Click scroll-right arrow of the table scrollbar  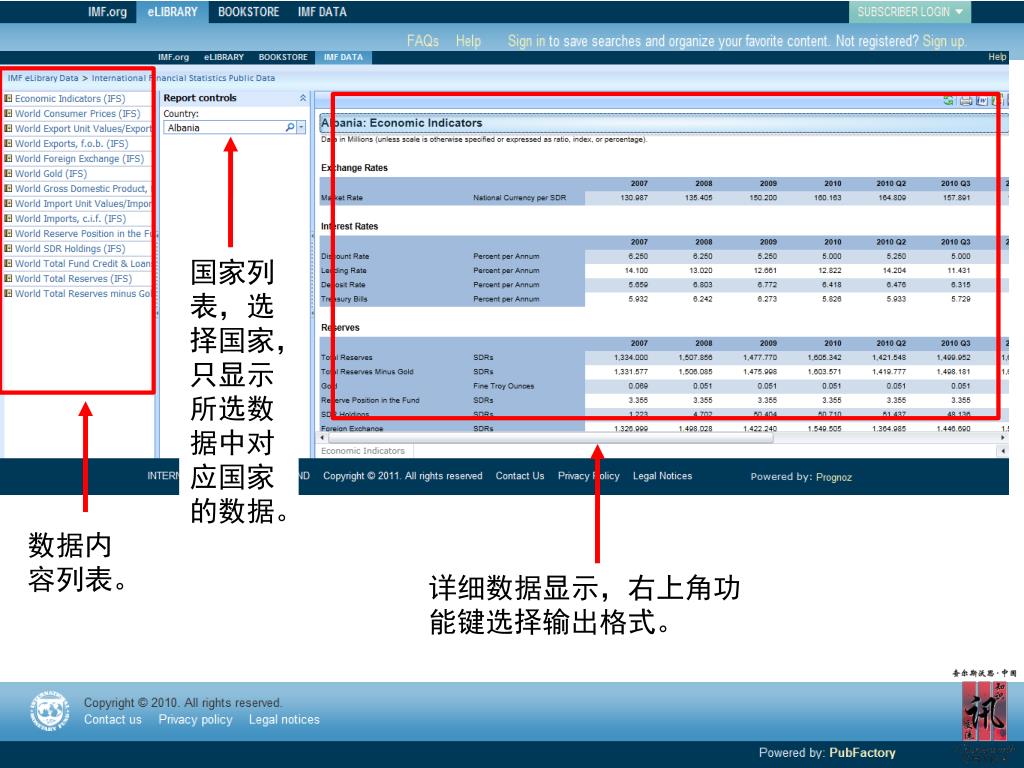[x=1003, y=438]
